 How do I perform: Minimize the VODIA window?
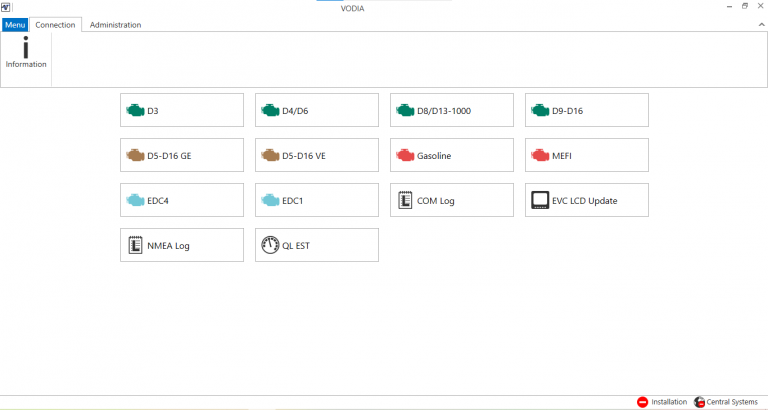pyautogui.click(x=729, y=6)
